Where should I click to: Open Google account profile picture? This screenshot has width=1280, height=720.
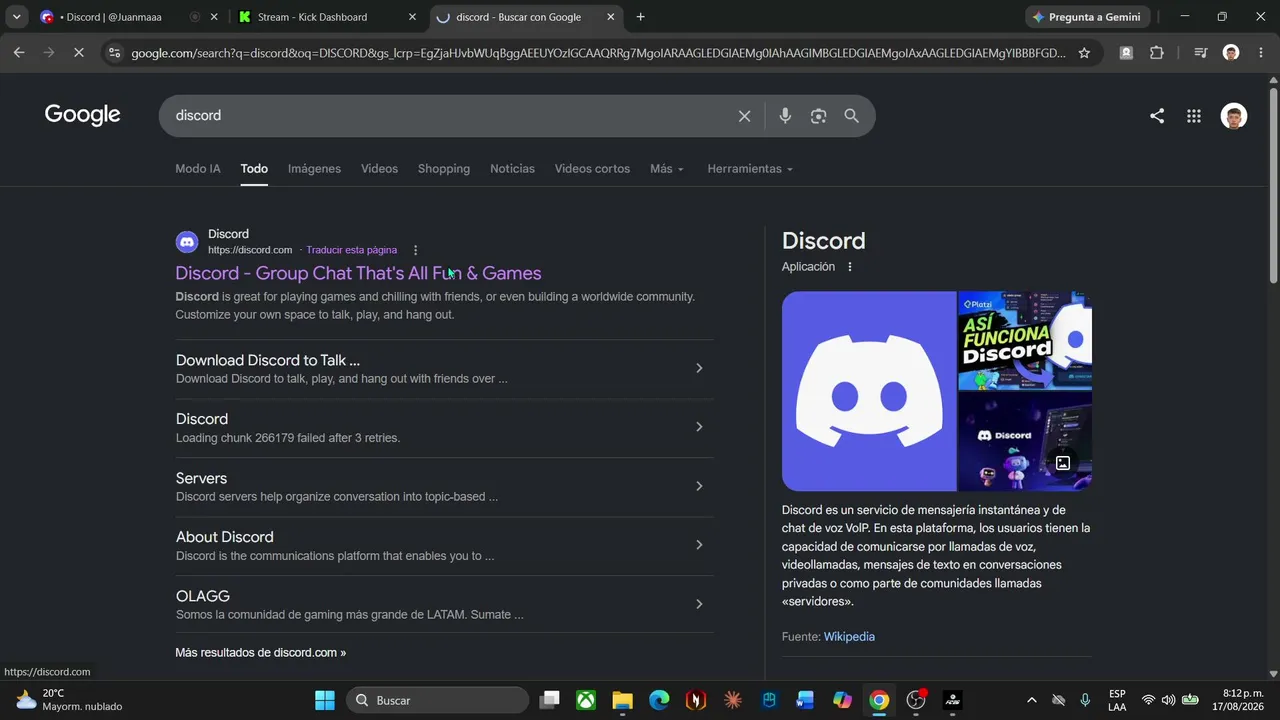pos(1234,116)
